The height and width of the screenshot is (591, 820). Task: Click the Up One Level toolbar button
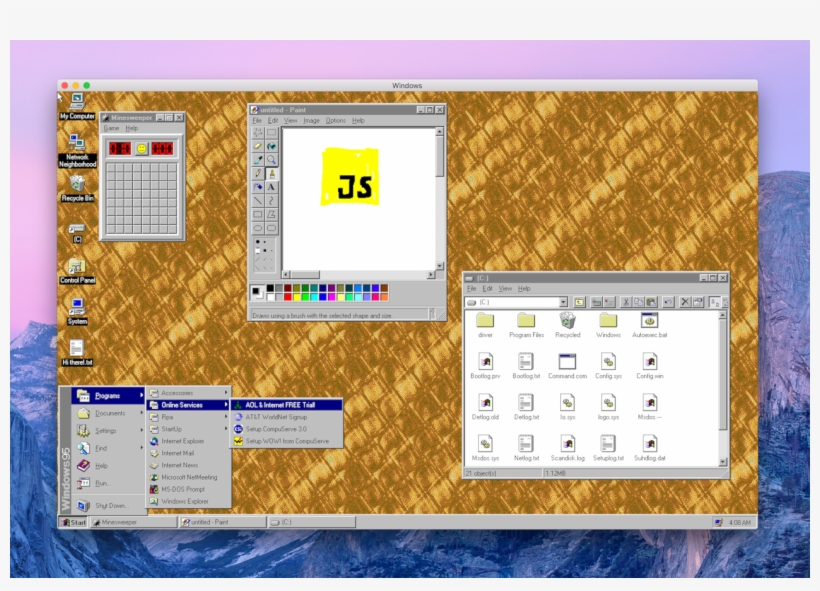(x=579, y=302)
